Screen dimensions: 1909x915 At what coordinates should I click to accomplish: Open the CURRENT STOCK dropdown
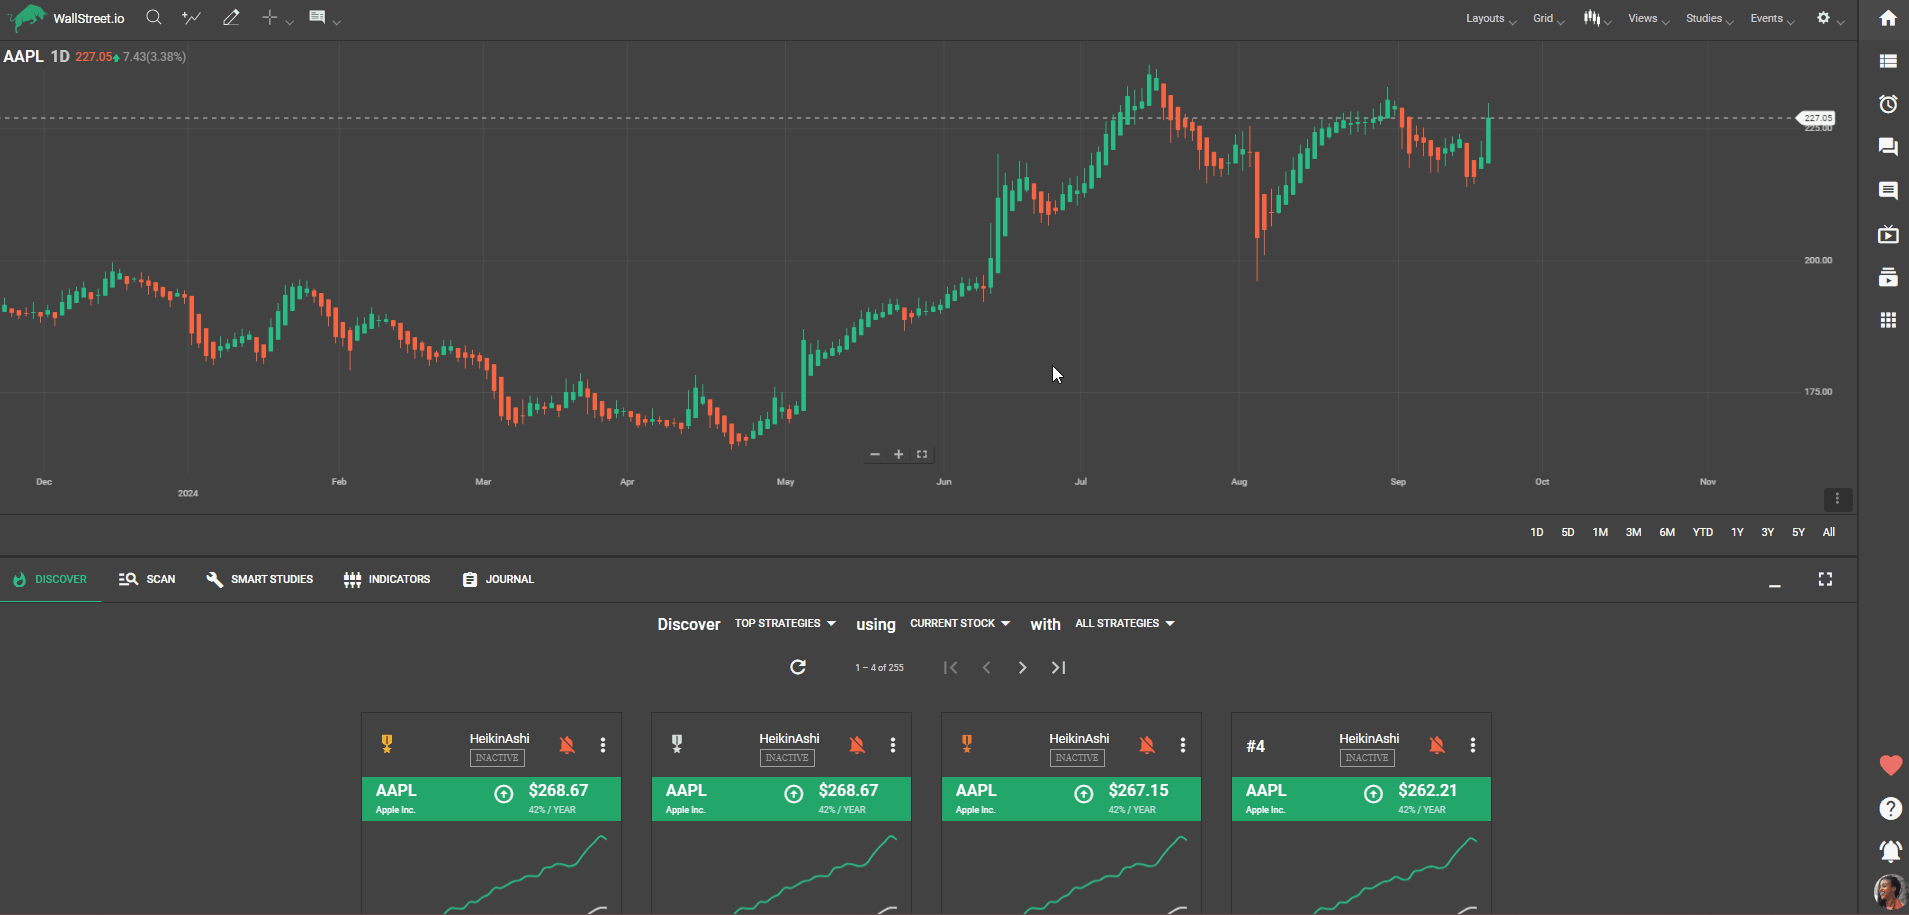tap(960, 624)
